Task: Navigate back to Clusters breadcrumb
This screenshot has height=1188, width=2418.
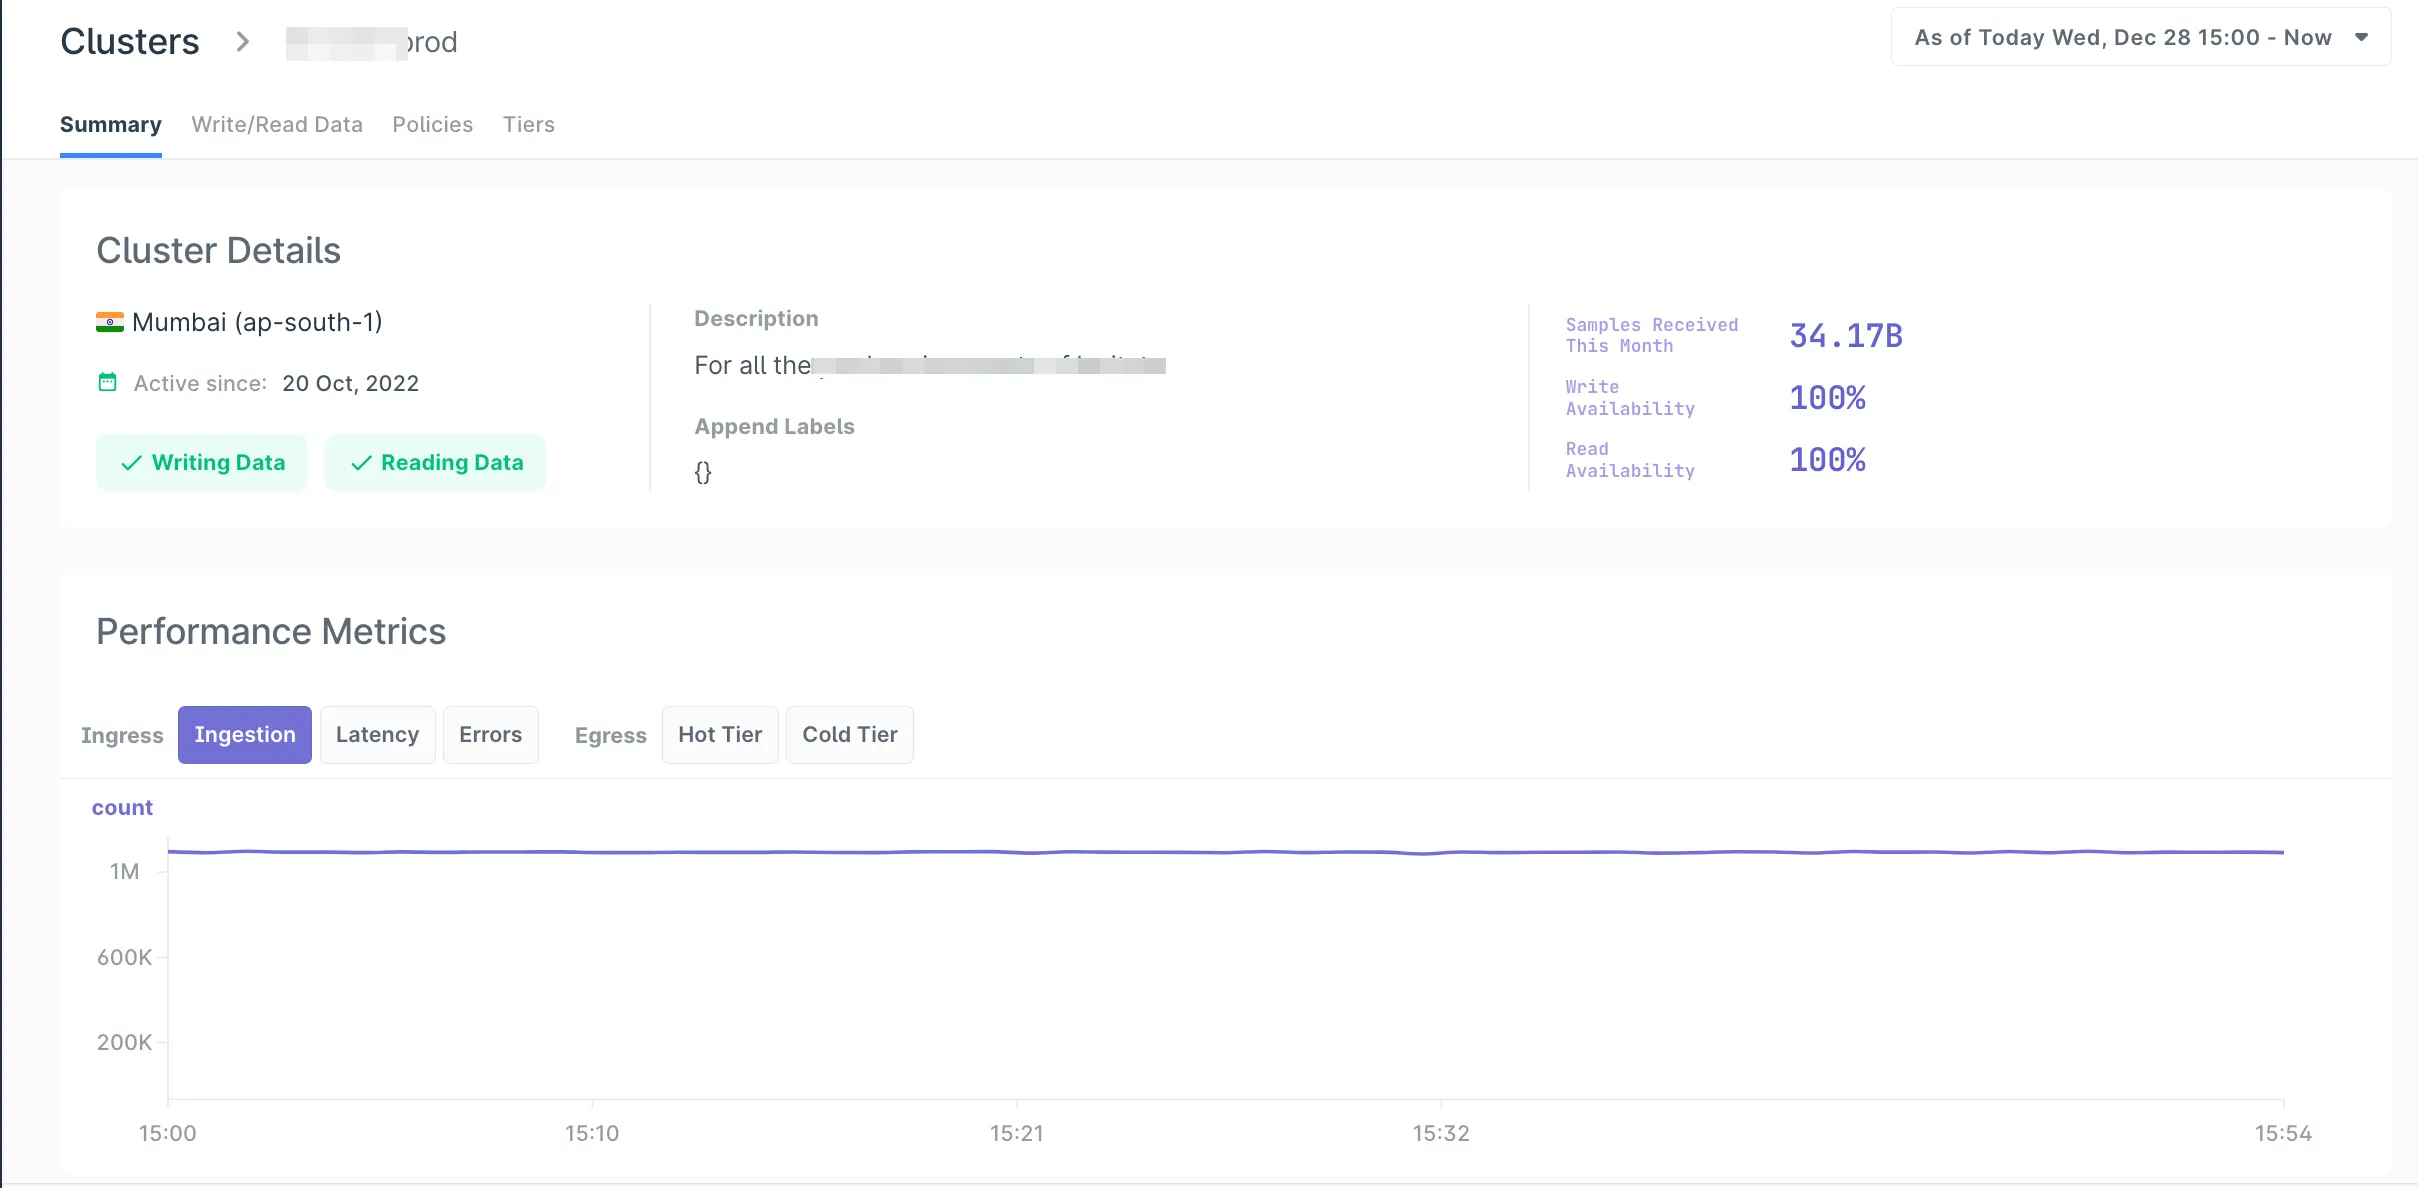Action: 130,42
